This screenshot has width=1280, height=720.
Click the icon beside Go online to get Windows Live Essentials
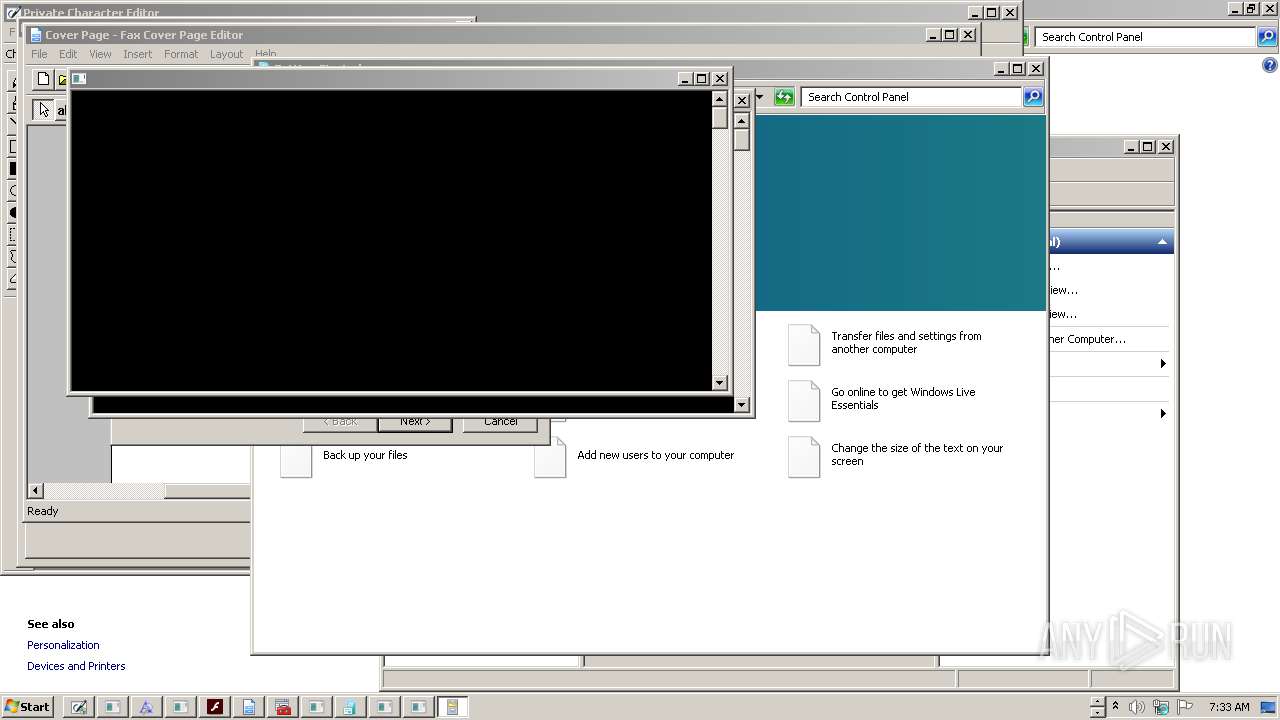804,400
